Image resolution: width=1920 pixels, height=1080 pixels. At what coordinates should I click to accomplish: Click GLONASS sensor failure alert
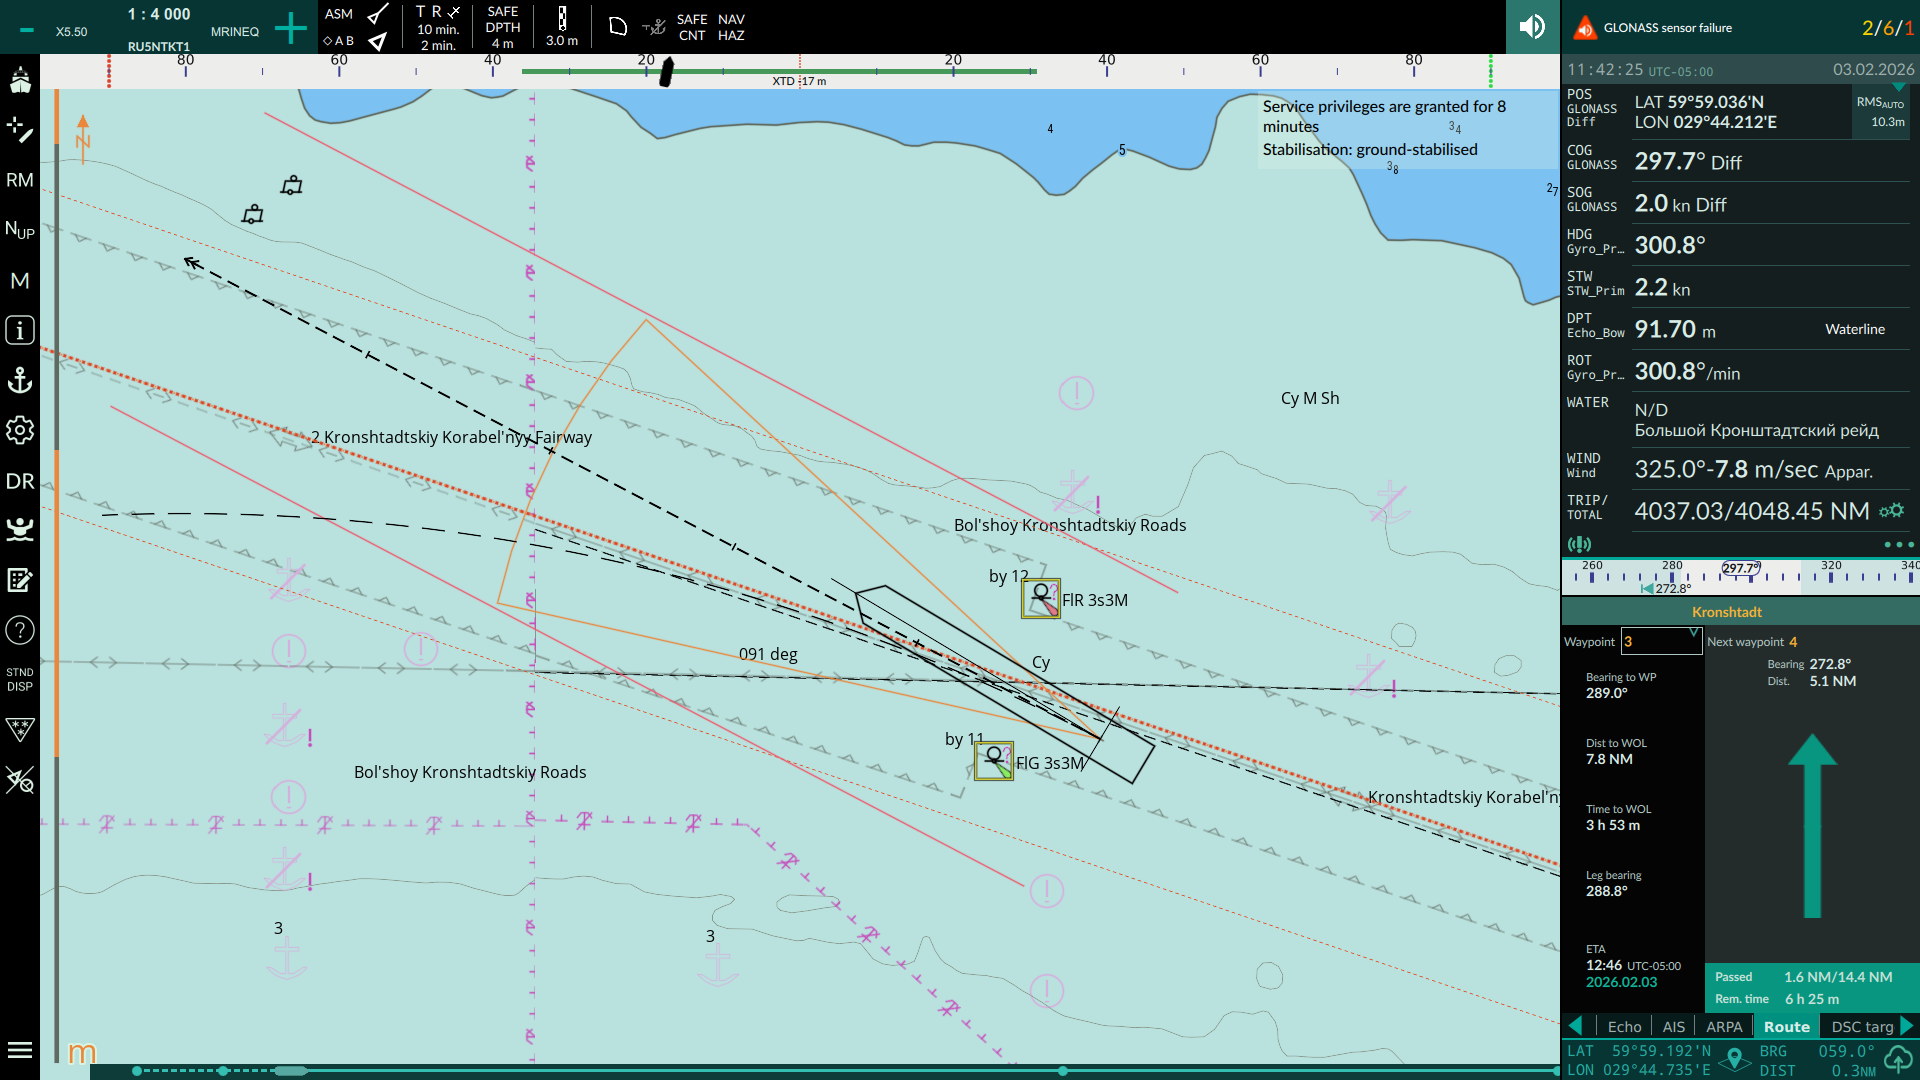coord(1667,28)
